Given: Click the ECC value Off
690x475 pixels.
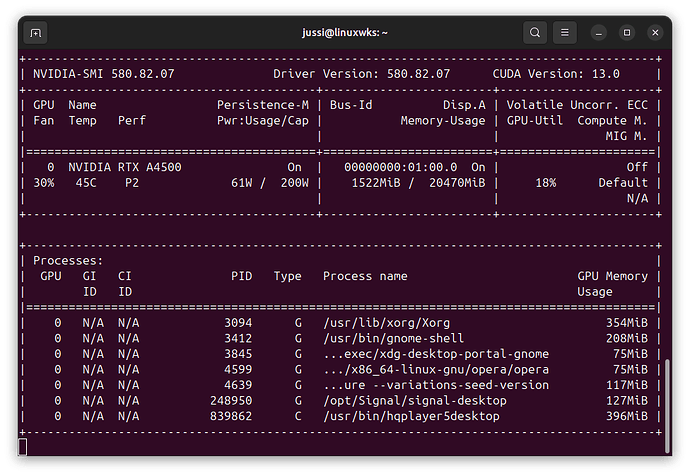Looking at the screenshot, I should coord(637,167).
